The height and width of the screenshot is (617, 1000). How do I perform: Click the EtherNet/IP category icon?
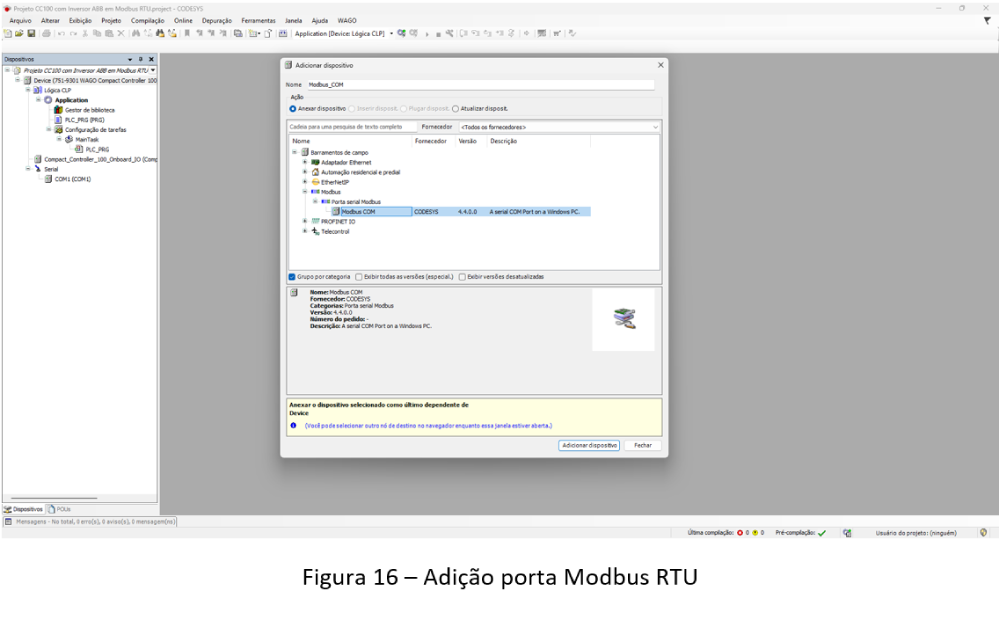click(x=315, y=181)
